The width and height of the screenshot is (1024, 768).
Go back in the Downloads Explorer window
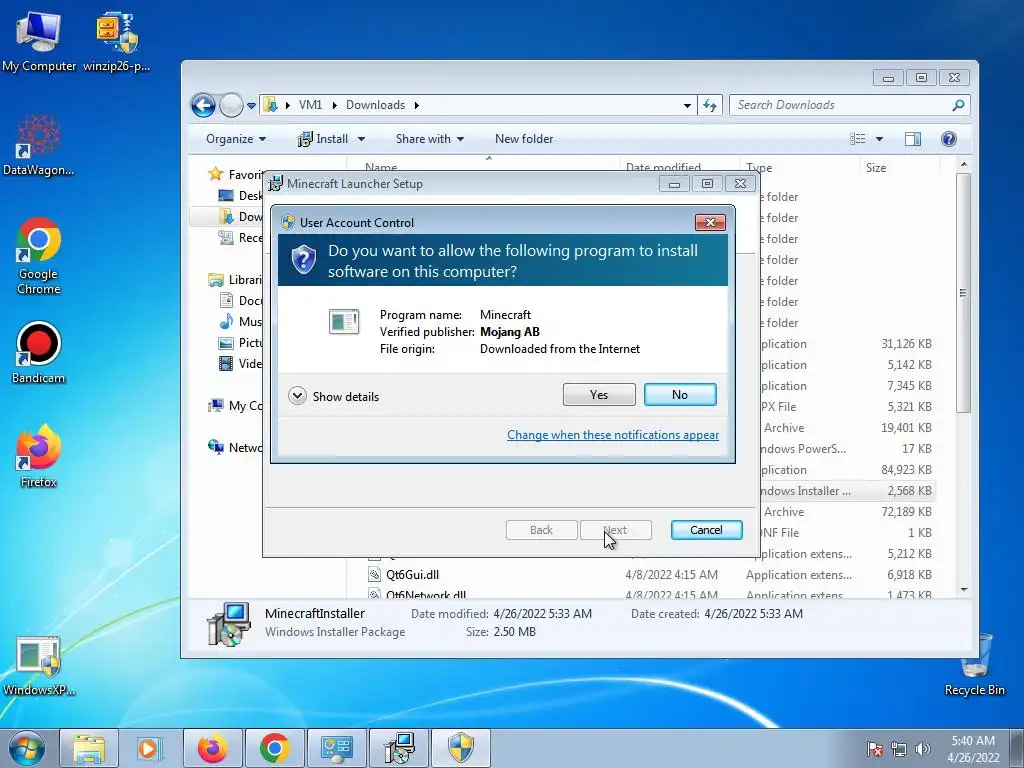point(203,105)
